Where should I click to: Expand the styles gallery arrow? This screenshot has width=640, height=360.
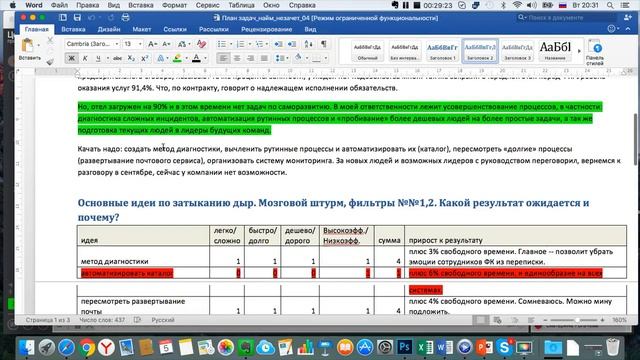click(x=579, y=51)
